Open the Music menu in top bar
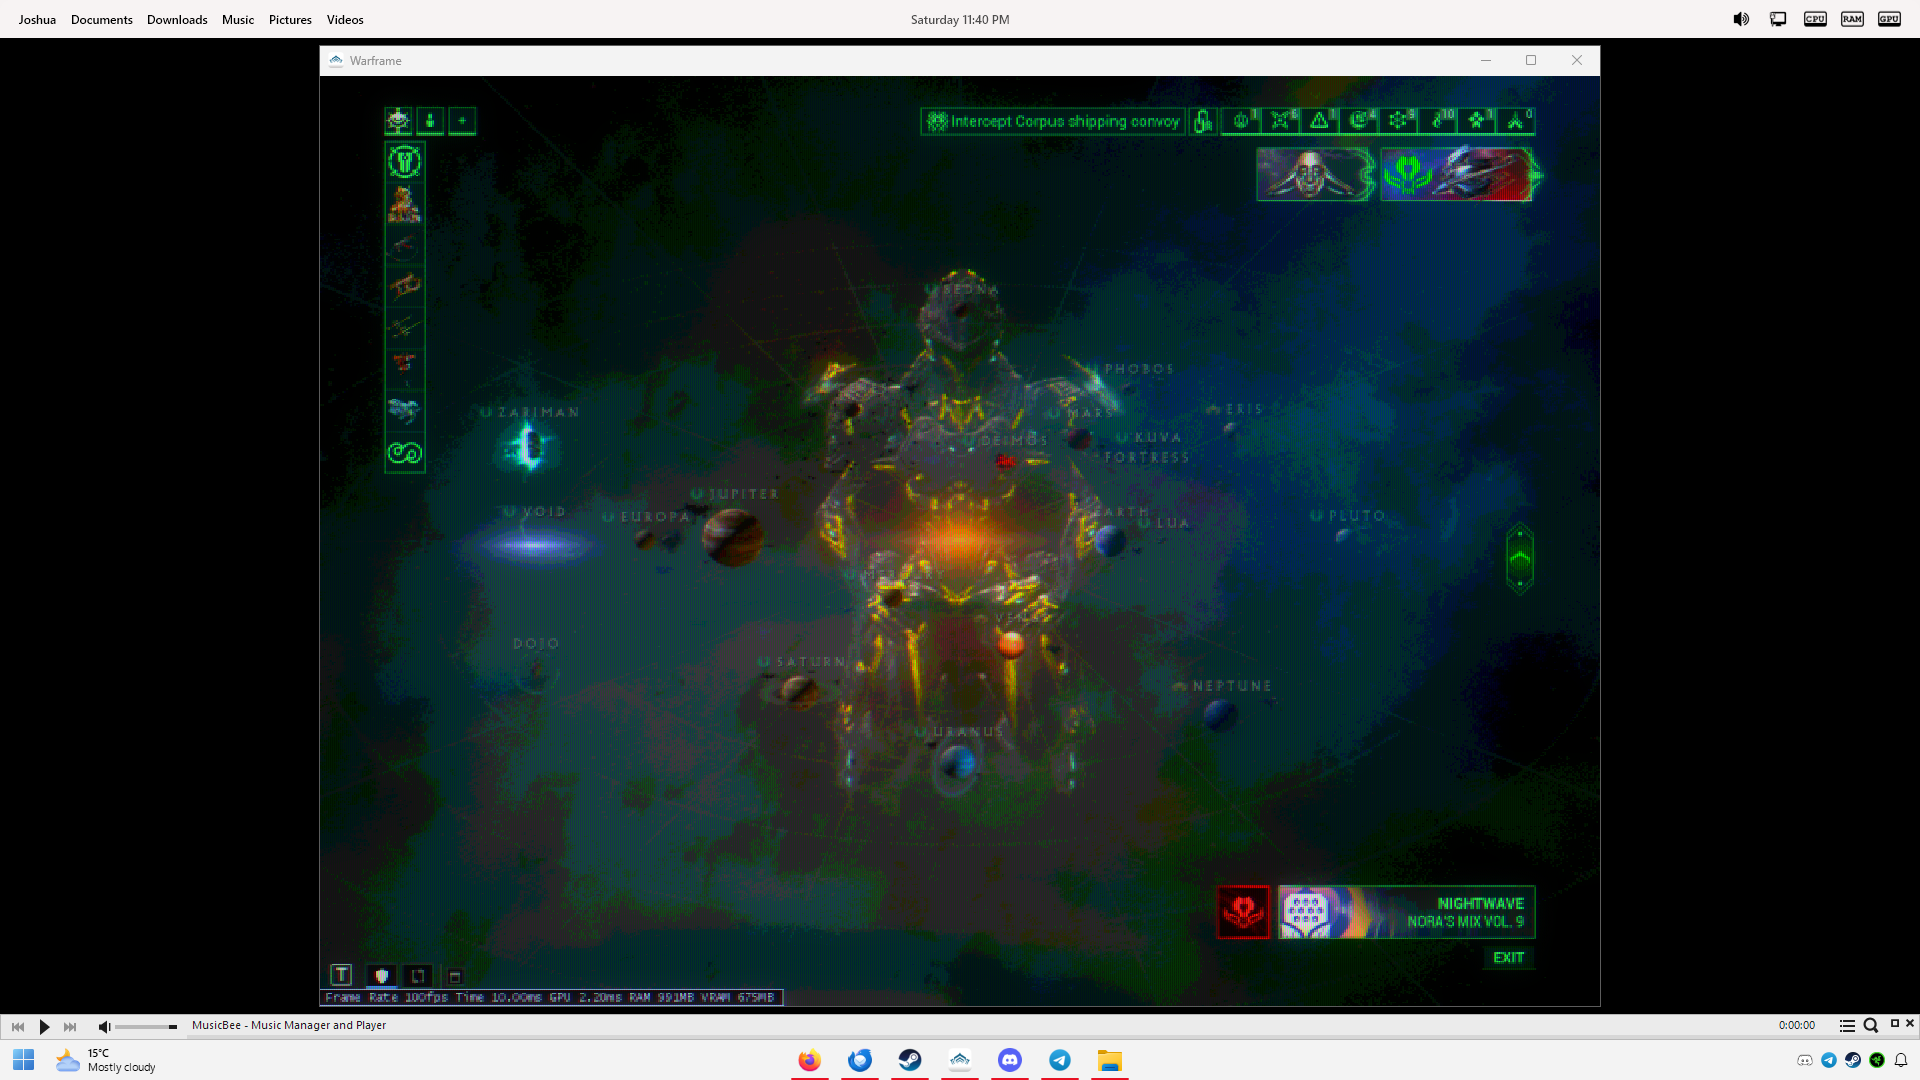The width and height of the screenshot is (1920, 1080). tap(238, 19)
